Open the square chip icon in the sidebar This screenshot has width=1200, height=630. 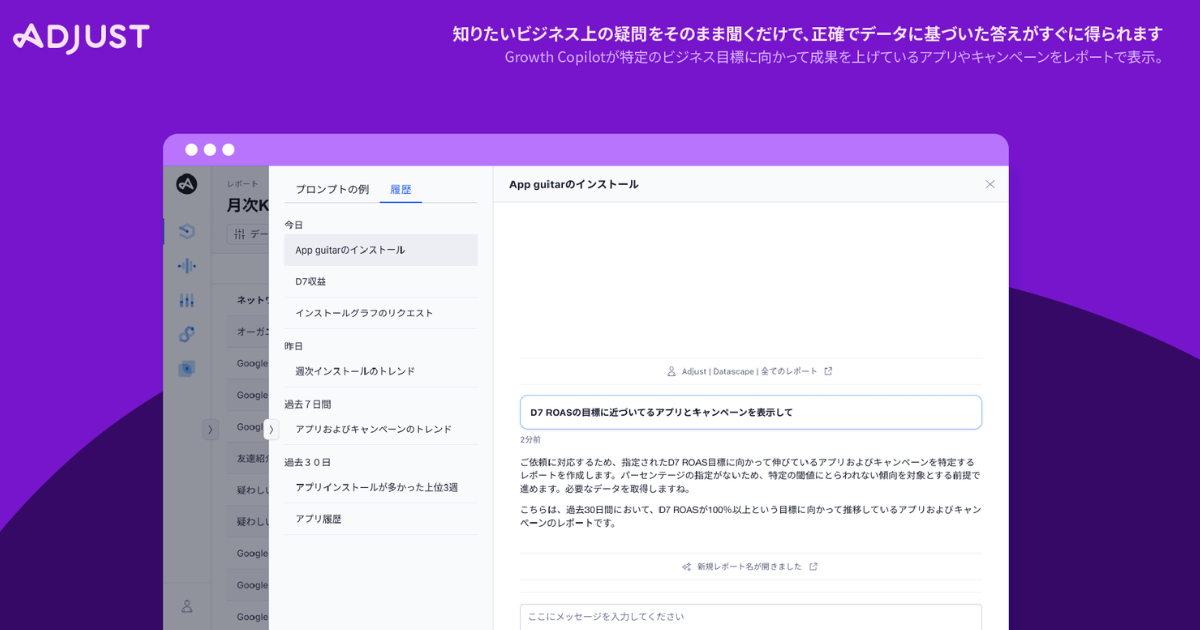click(x=186, y=368)
